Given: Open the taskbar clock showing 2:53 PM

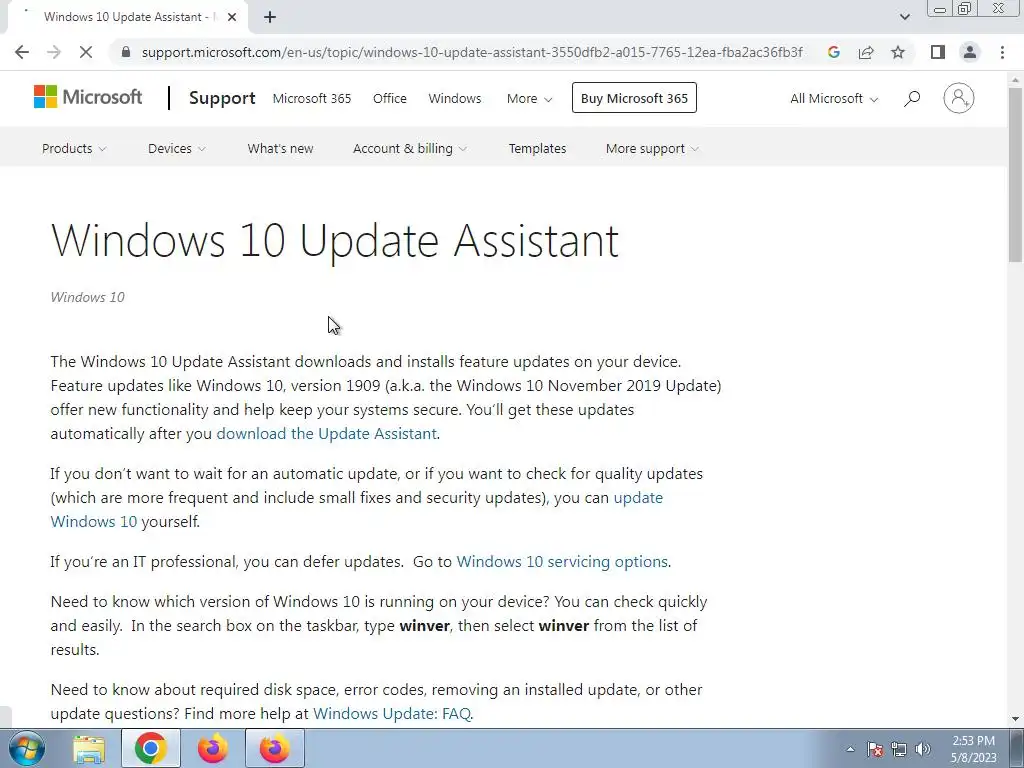Looking at the screenshot, I should tap(973, 749).
